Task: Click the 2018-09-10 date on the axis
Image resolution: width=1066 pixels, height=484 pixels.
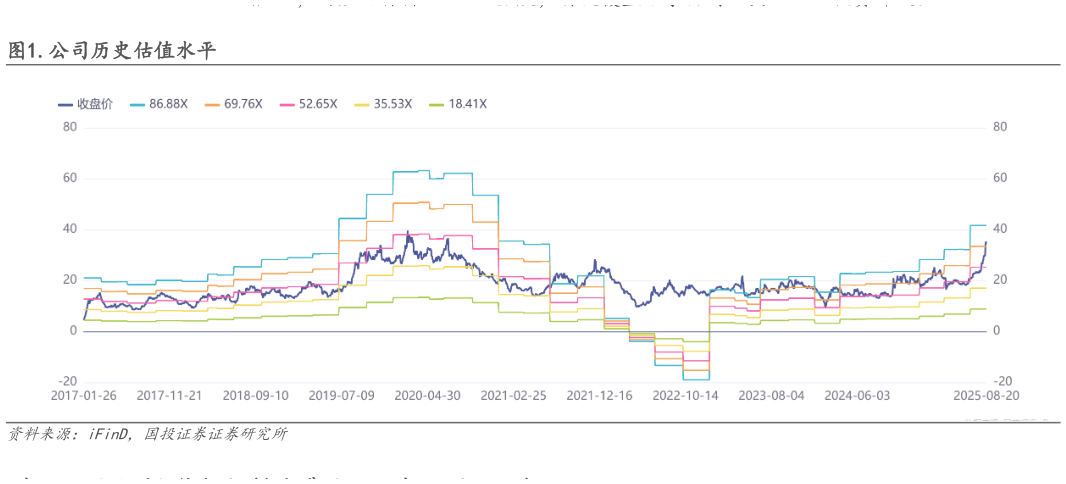Action: point(255,395)
